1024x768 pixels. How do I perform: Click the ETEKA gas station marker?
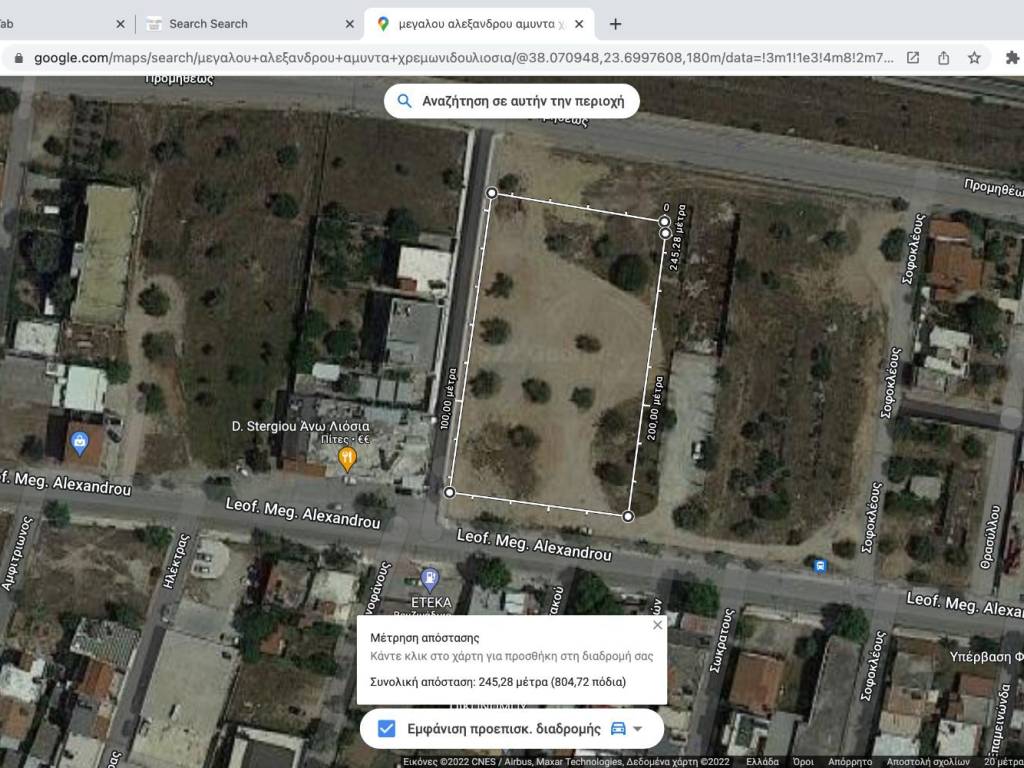point(429,578)
